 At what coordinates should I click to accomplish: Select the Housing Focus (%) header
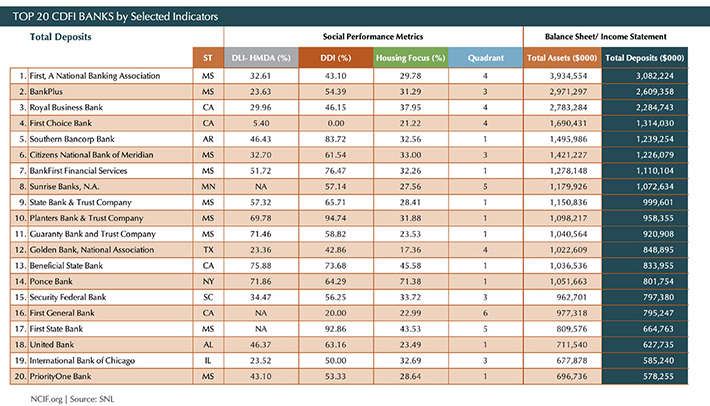(411, 57)
